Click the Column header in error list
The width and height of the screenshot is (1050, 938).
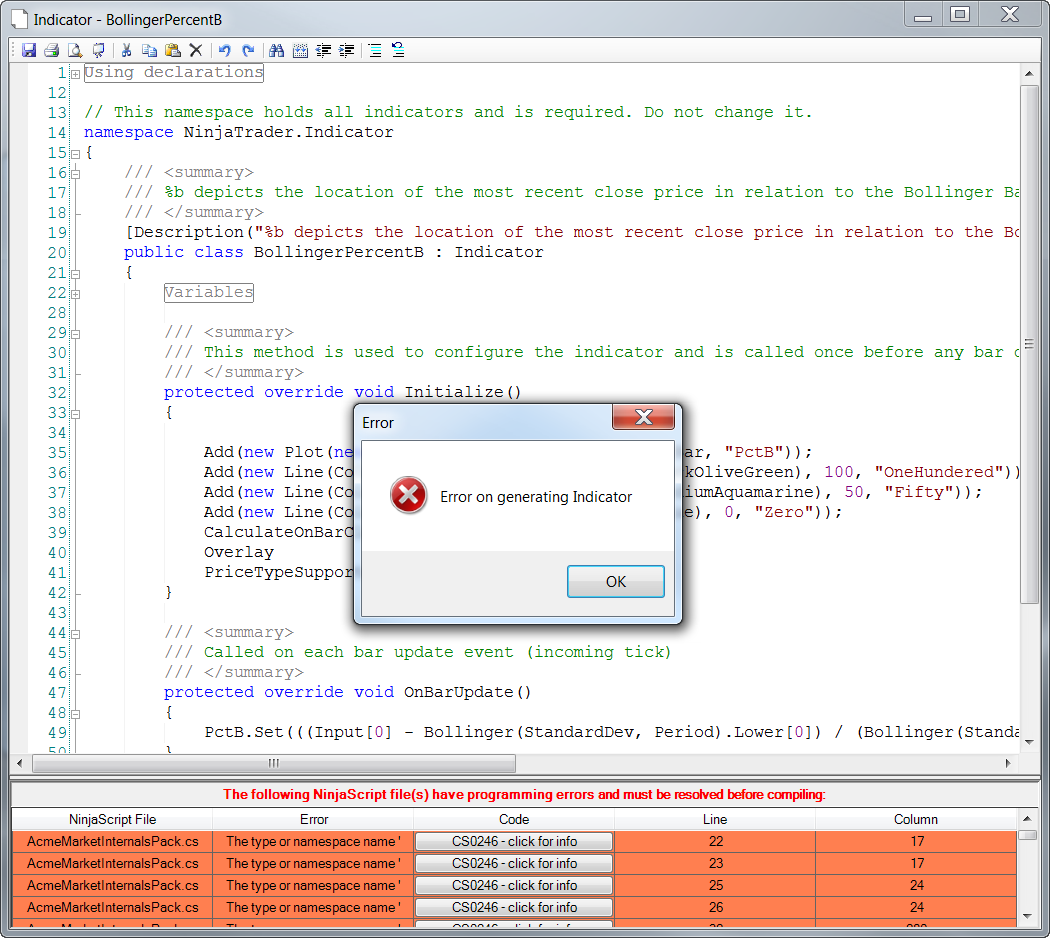(915, 819)
